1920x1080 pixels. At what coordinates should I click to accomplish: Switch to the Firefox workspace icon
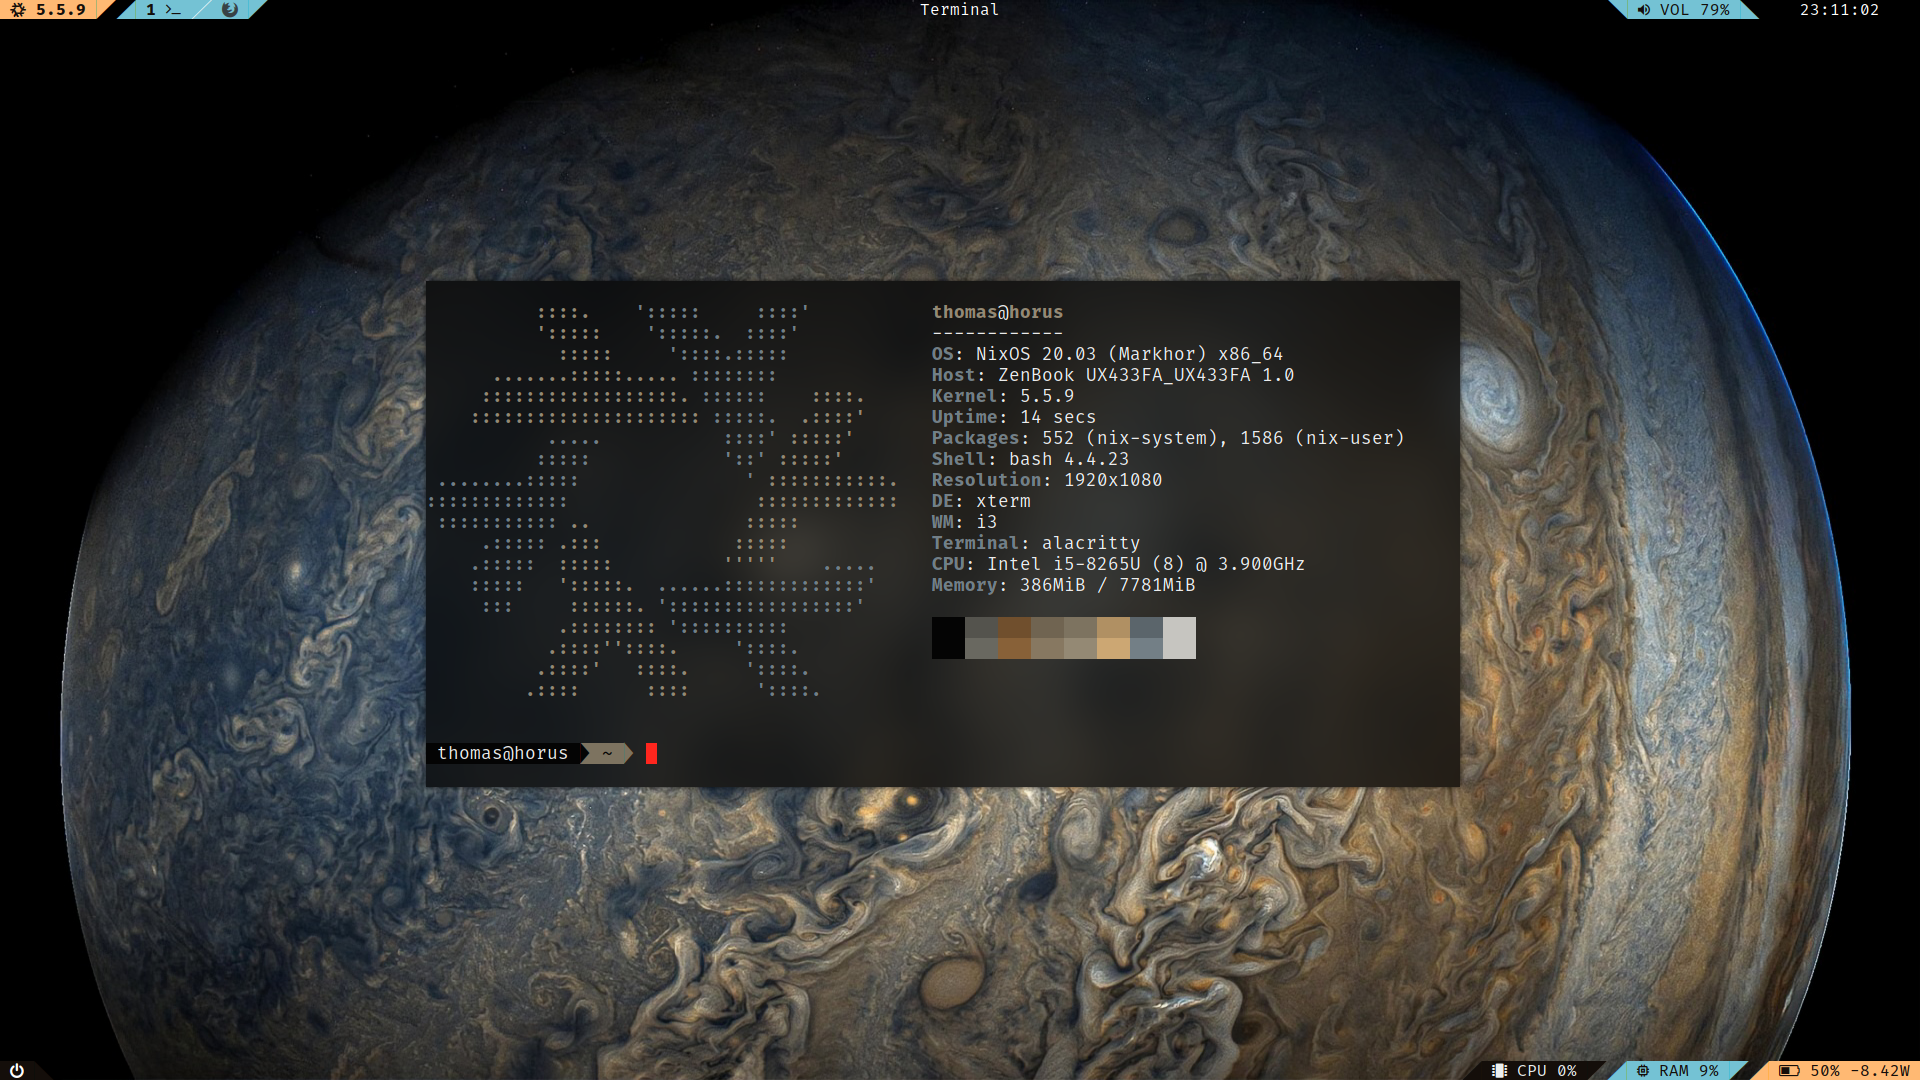[x=230, y=10]
